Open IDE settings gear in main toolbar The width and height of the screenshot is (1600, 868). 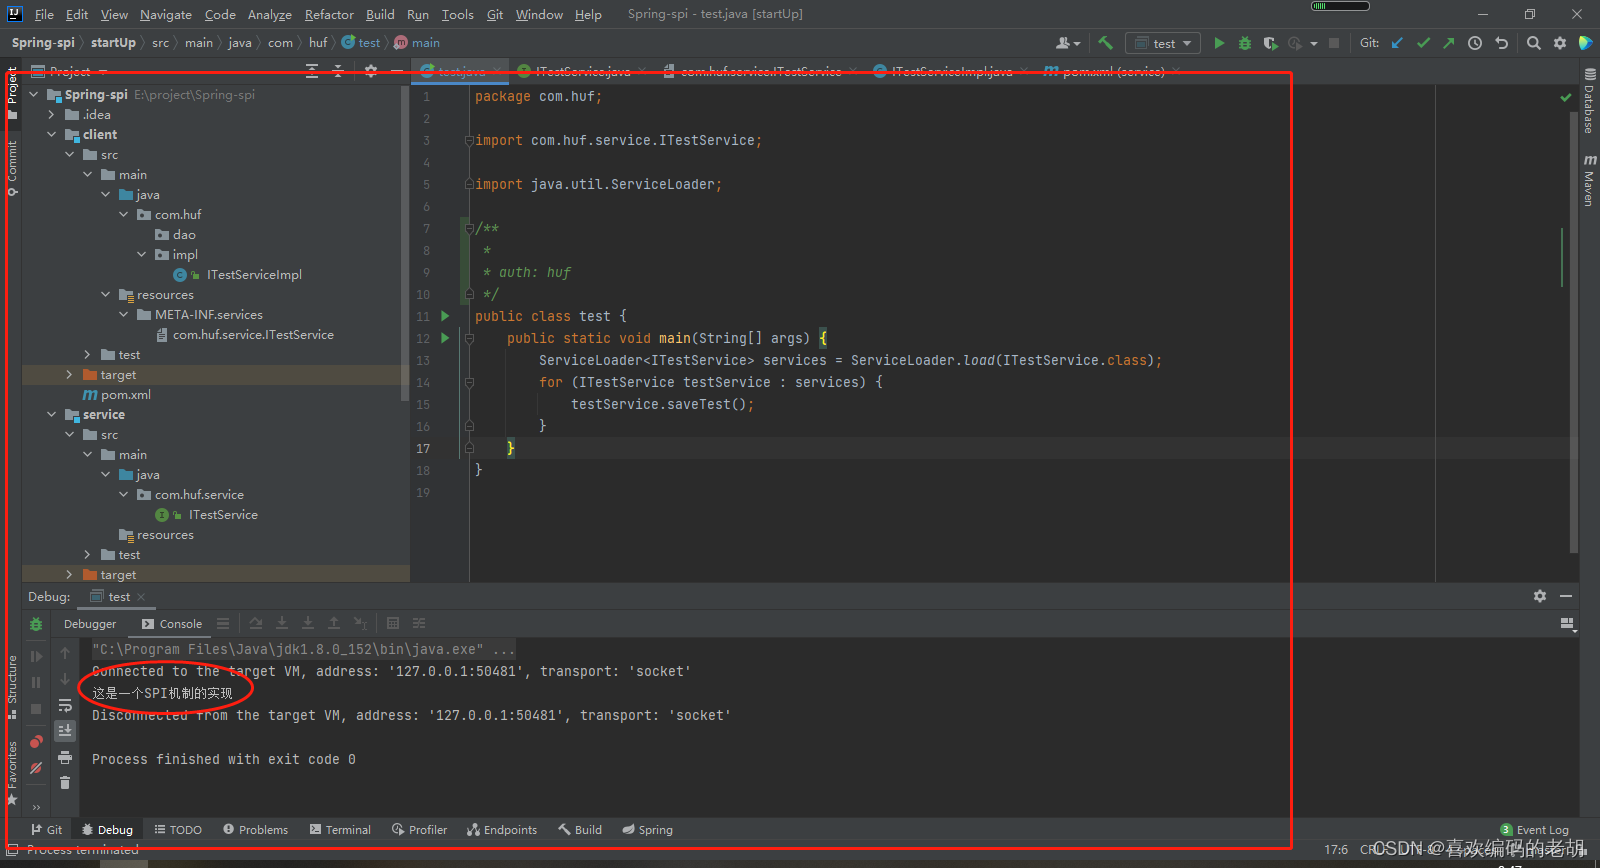point(1560,43)
